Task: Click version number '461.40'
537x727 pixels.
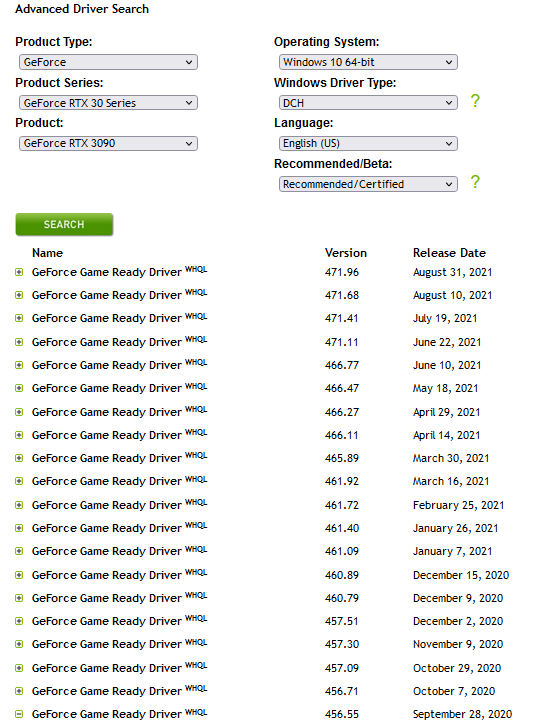Action: [342, 528]
